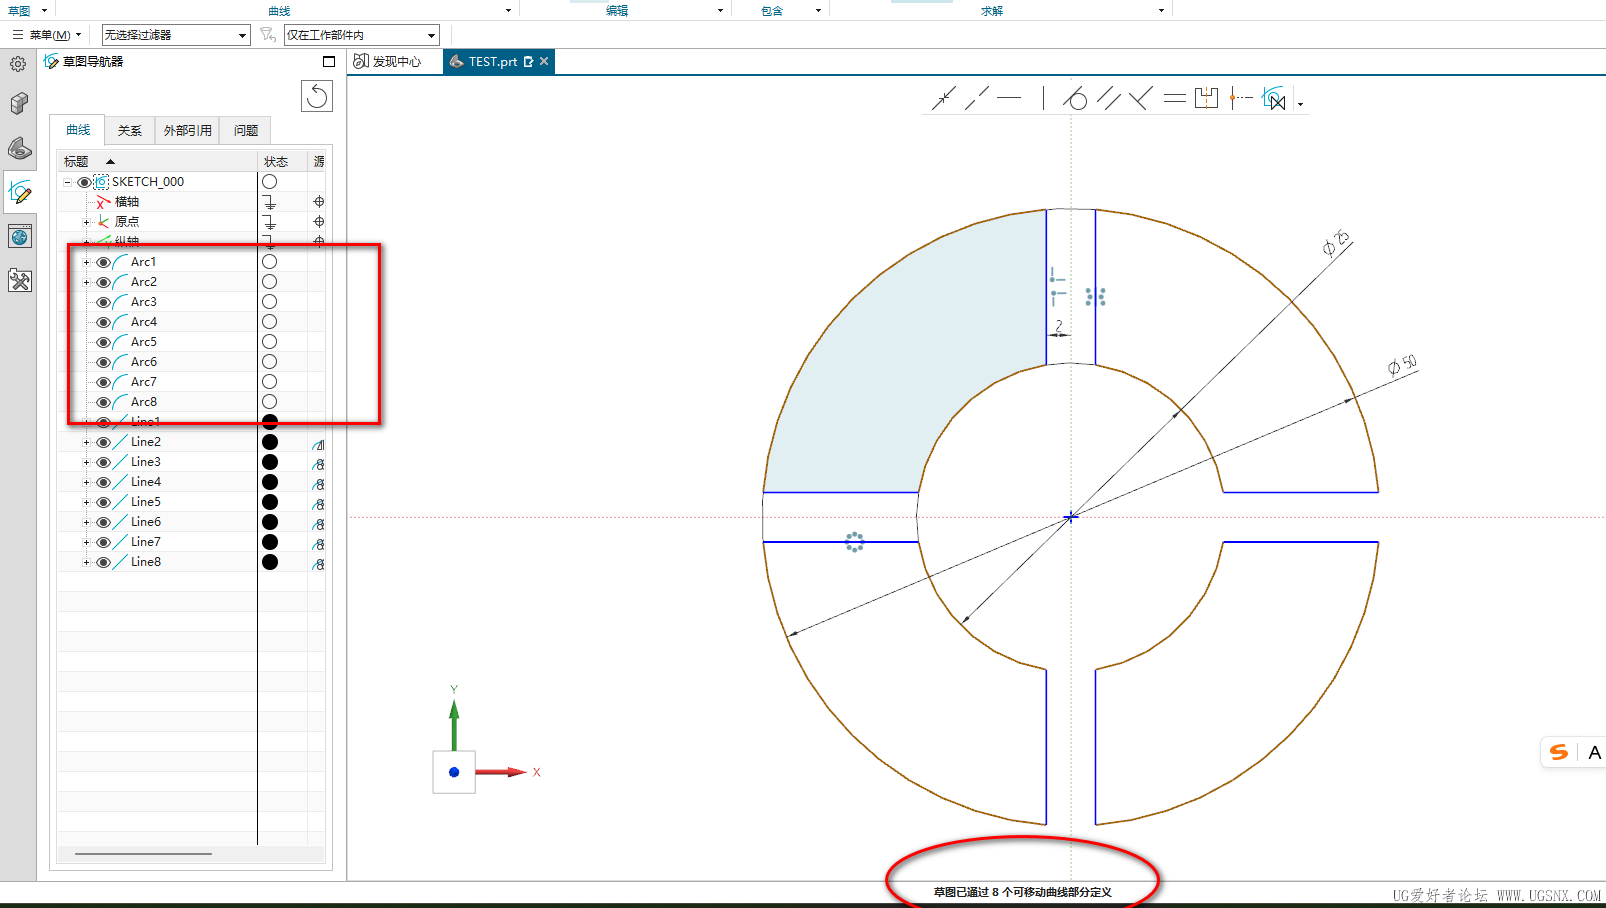The image size is (1606, 908).
Task: Select the collinear constraint icon
Action: tap(977, 98)
